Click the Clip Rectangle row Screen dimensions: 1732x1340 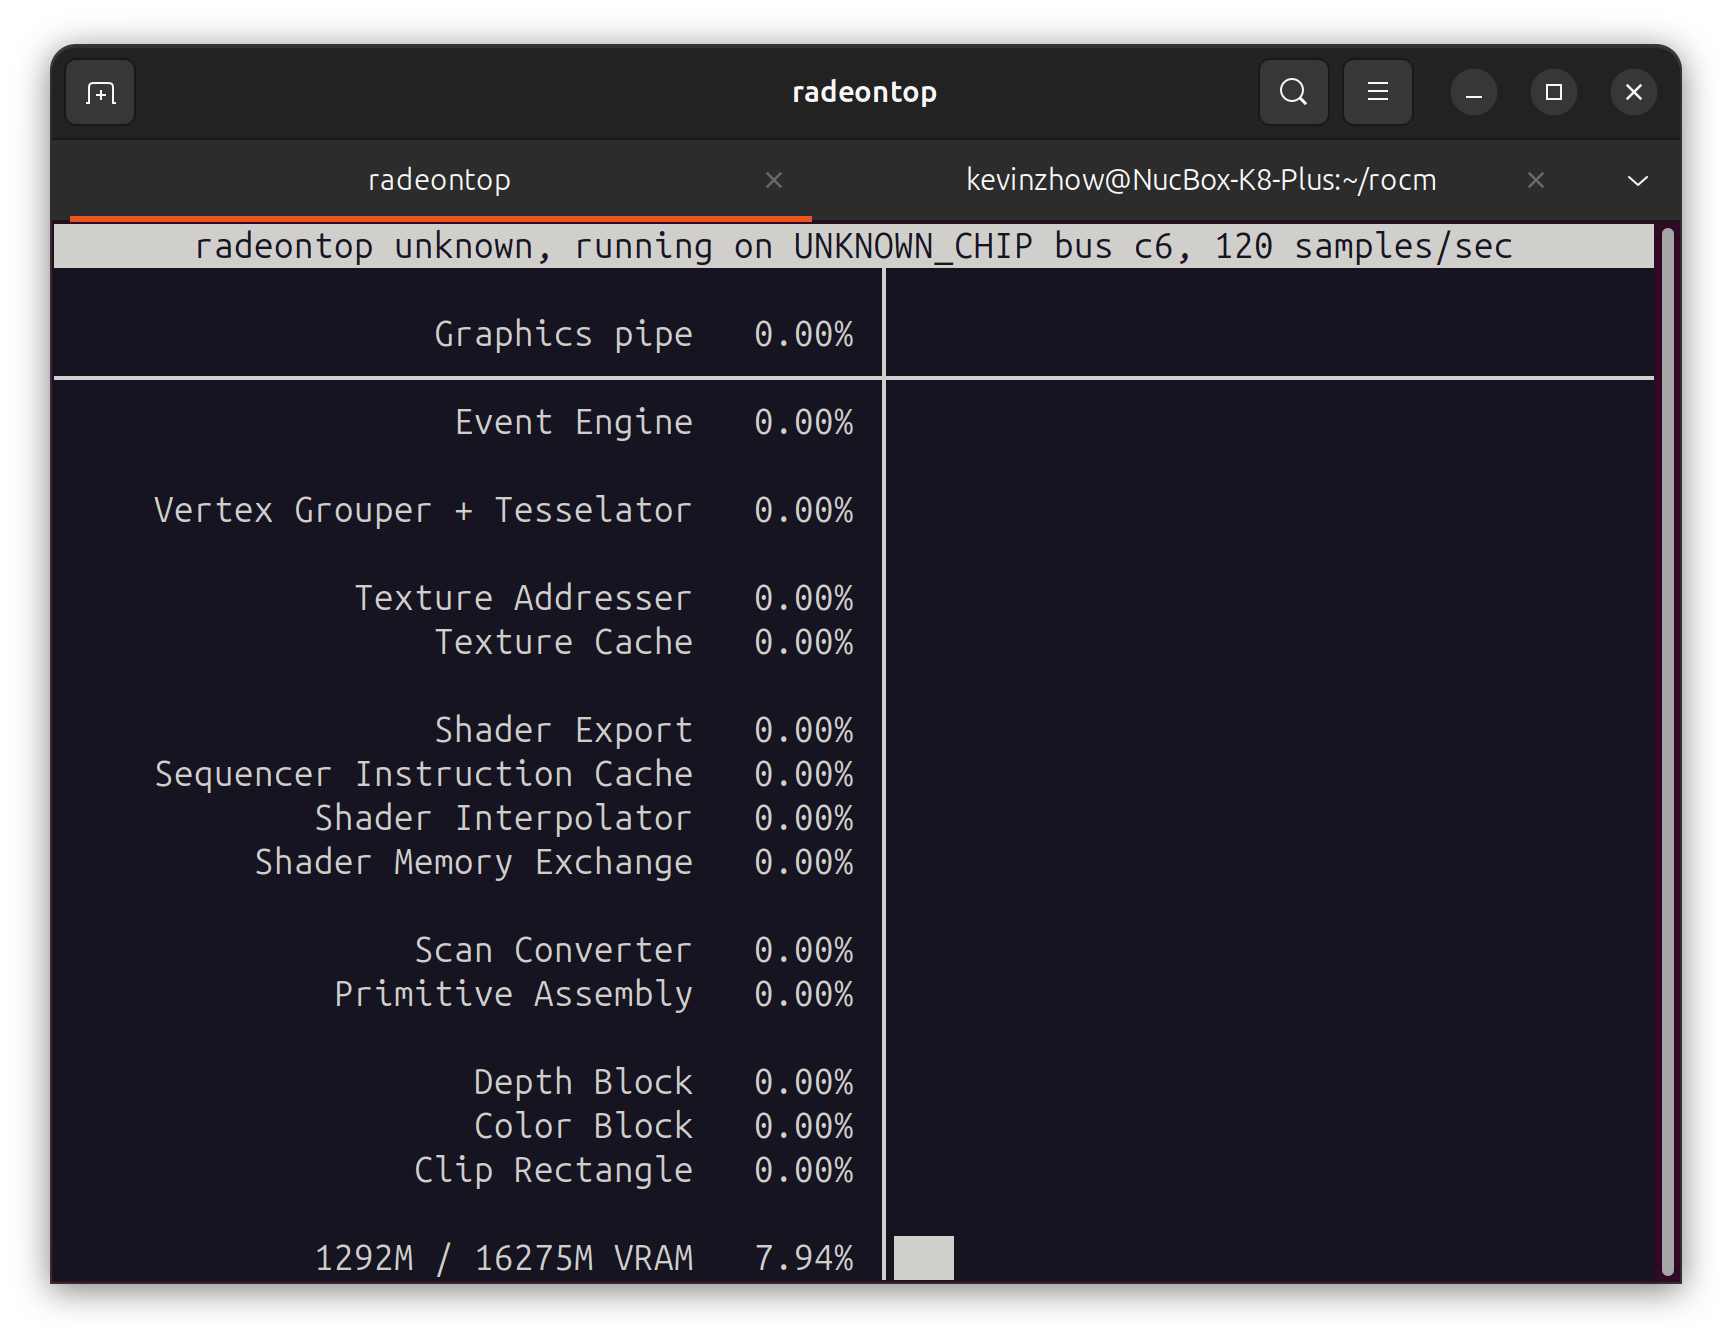[x=553, y=1170]
